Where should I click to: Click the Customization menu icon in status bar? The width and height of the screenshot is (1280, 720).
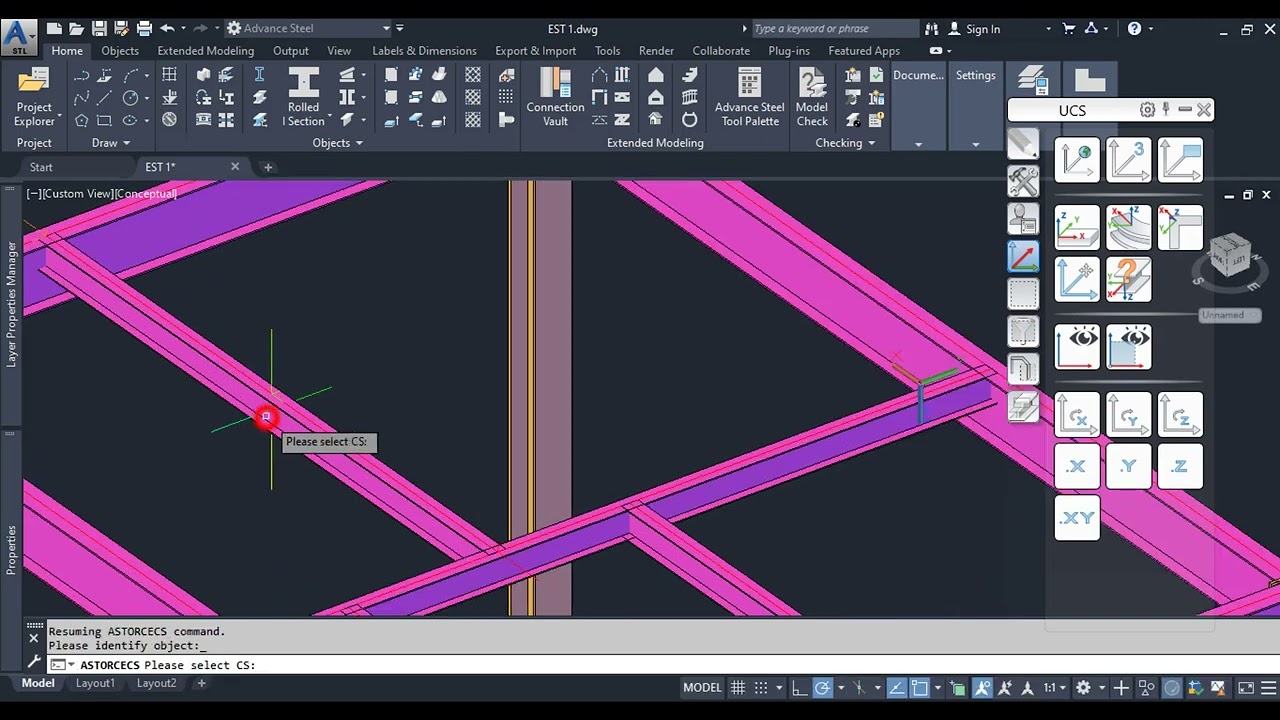pyautogui.click(x=1269, y=688)
